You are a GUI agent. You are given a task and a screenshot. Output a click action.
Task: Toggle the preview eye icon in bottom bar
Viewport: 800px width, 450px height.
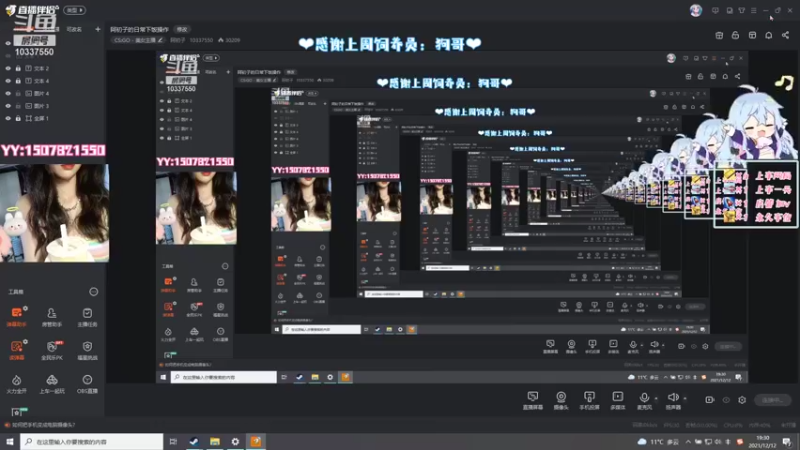coord(726,400)
